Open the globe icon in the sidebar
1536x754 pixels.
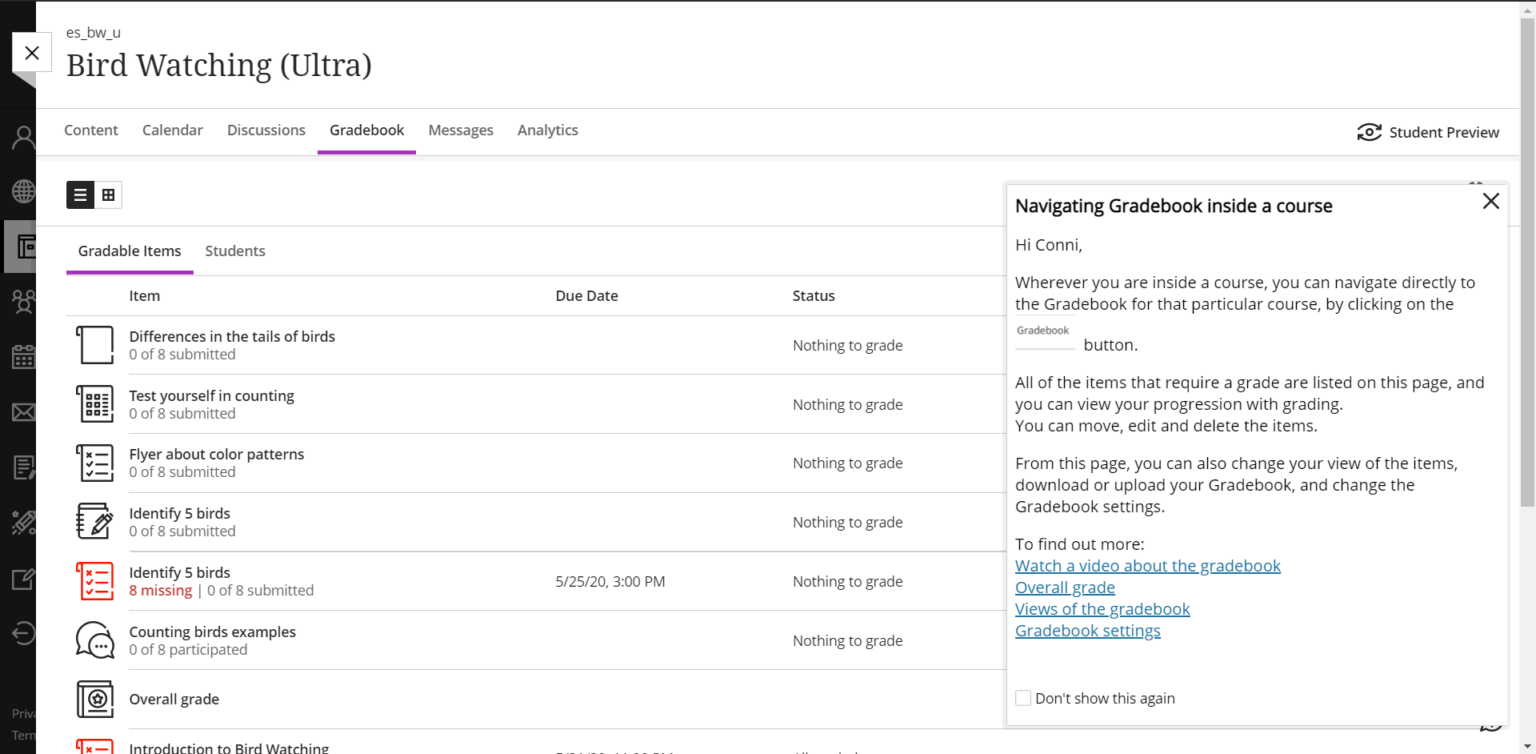click(24, 191)
